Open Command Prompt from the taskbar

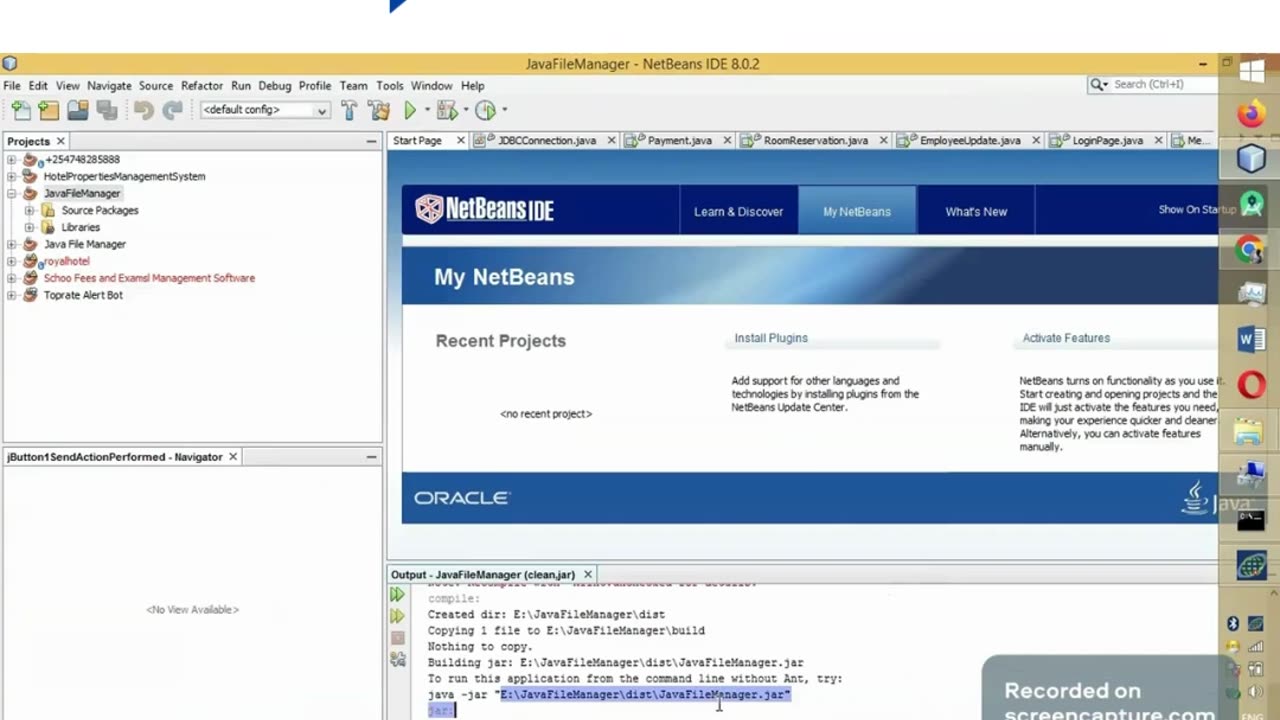click(x=1250, y=520)
